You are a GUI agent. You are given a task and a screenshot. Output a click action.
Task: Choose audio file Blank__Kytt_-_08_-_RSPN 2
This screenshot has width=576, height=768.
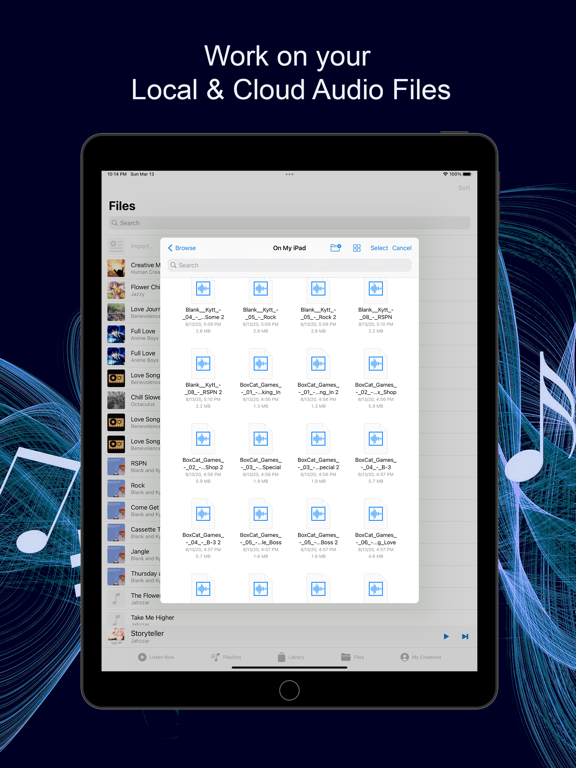[203, 378]
